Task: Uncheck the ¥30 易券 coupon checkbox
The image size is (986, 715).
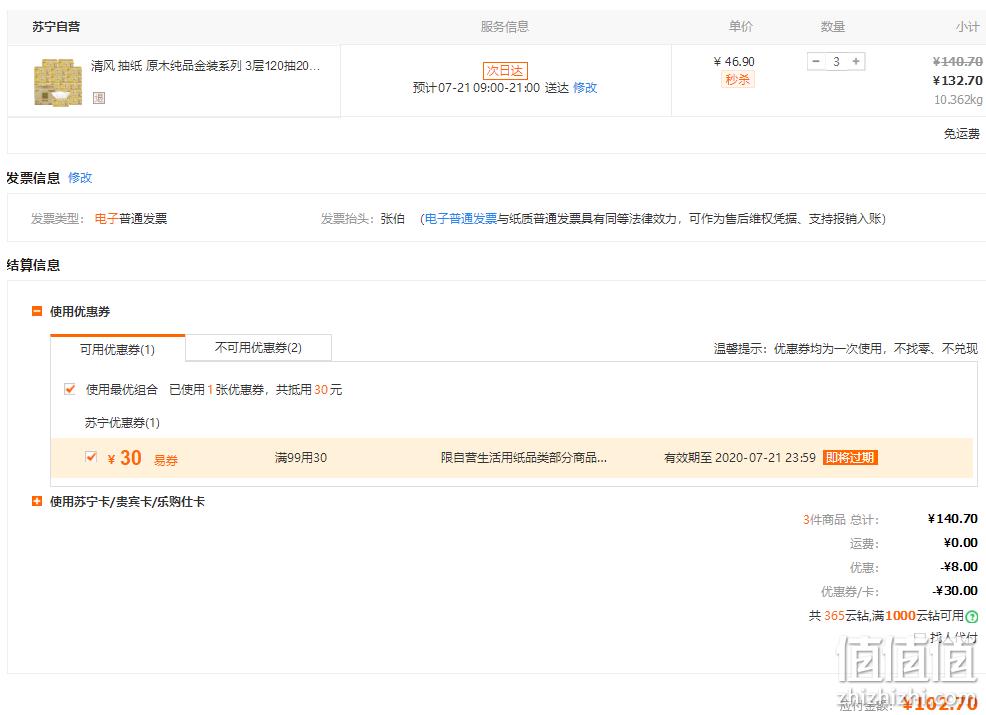Action: 91,457
